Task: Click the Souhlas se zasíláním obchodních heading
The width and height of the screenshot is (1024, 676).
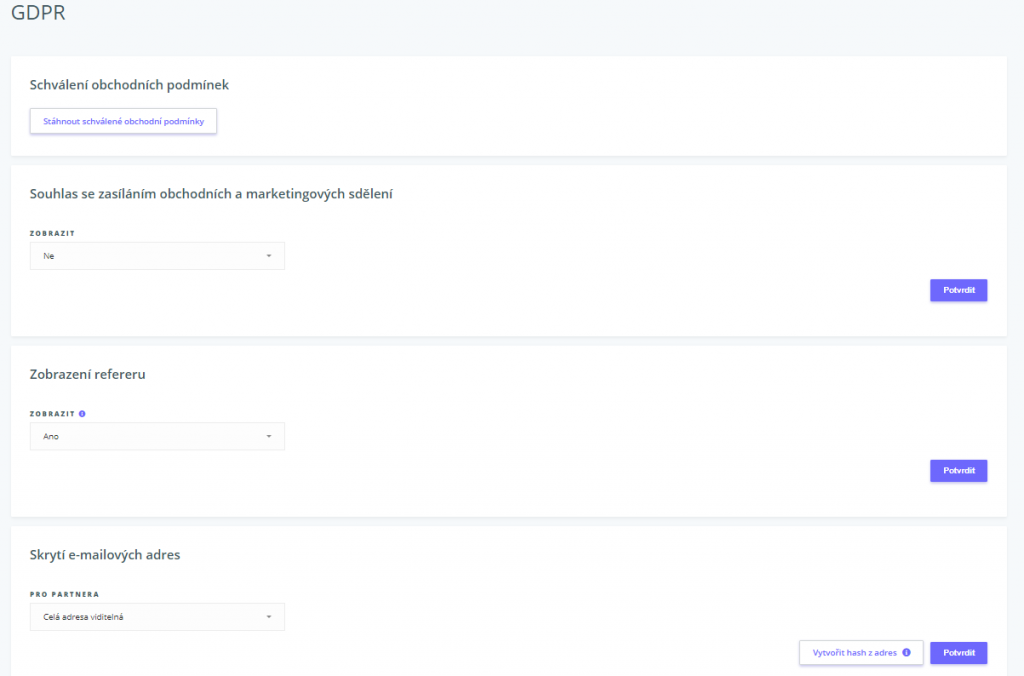Action: tap(211, 194)
